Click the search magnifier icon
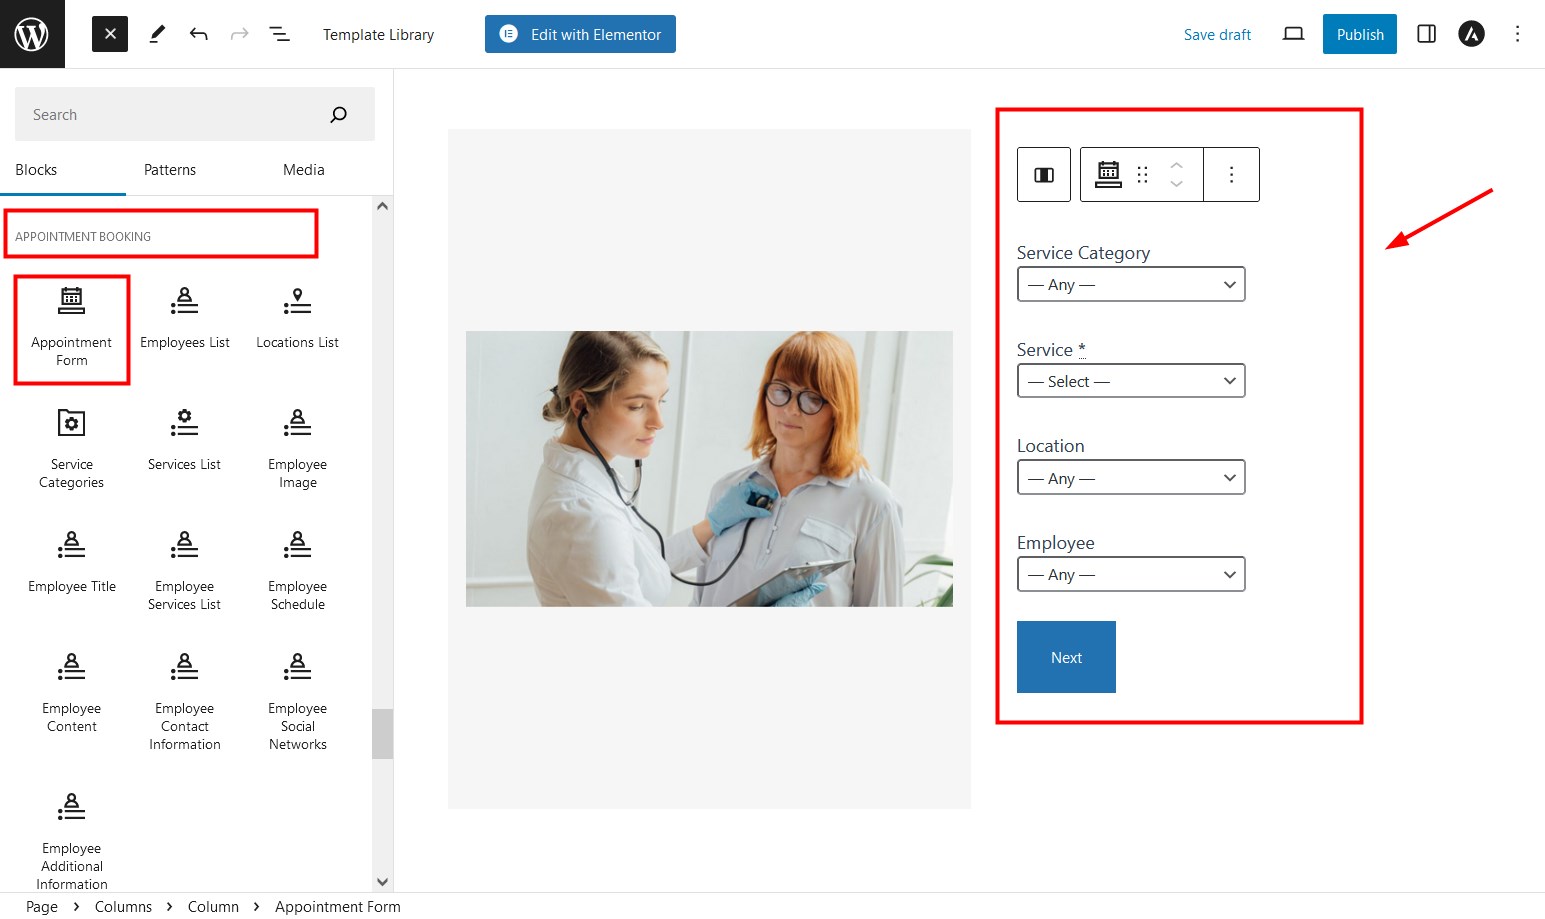This screenshot has width=1545, height=919. pos(339,114)
